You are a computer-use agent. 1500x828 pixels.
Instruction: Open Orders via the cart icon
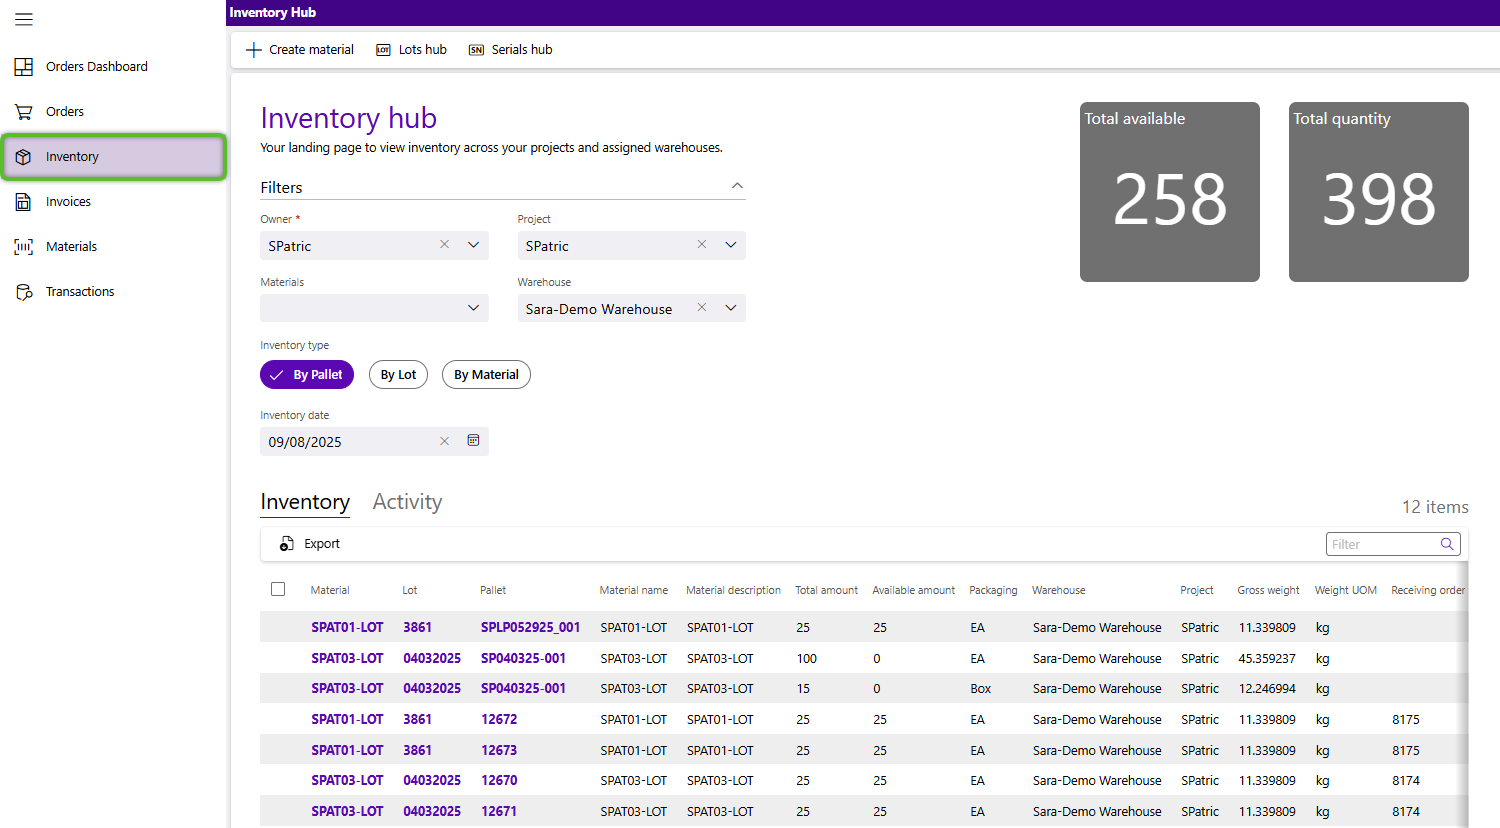tap(24, 112)
